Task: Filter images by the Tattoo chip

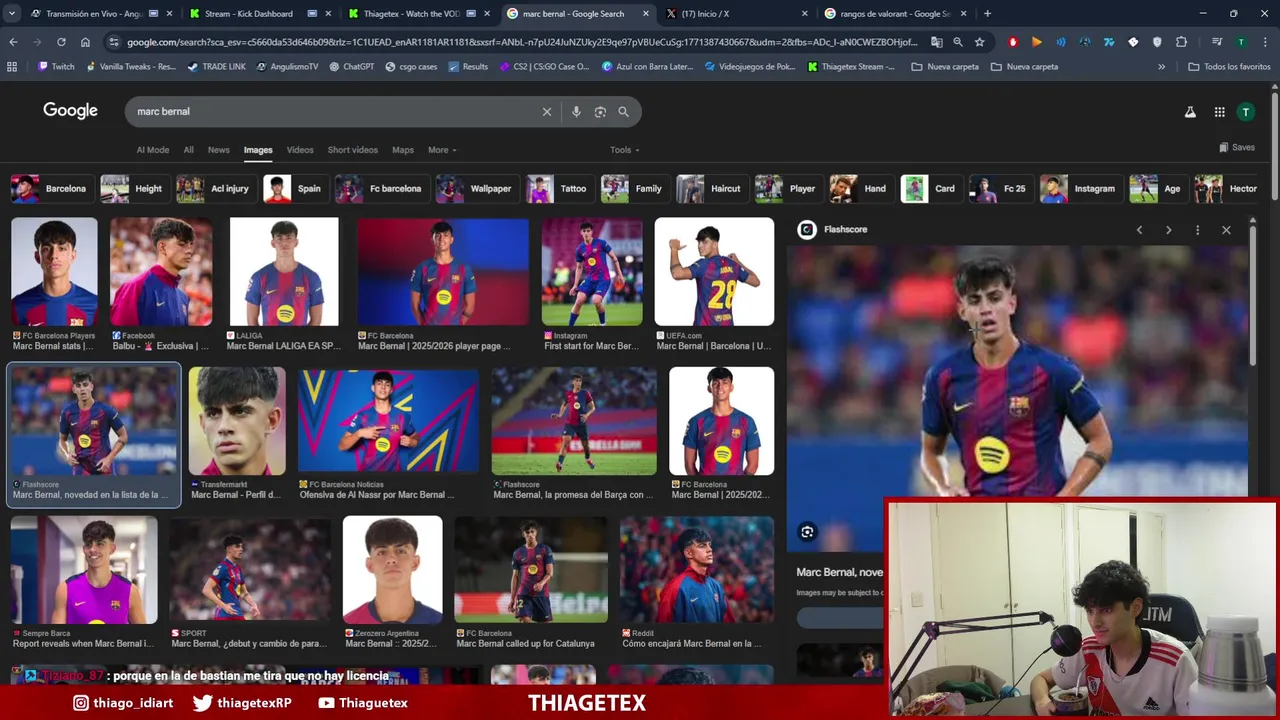Action: tap(558, 189)
